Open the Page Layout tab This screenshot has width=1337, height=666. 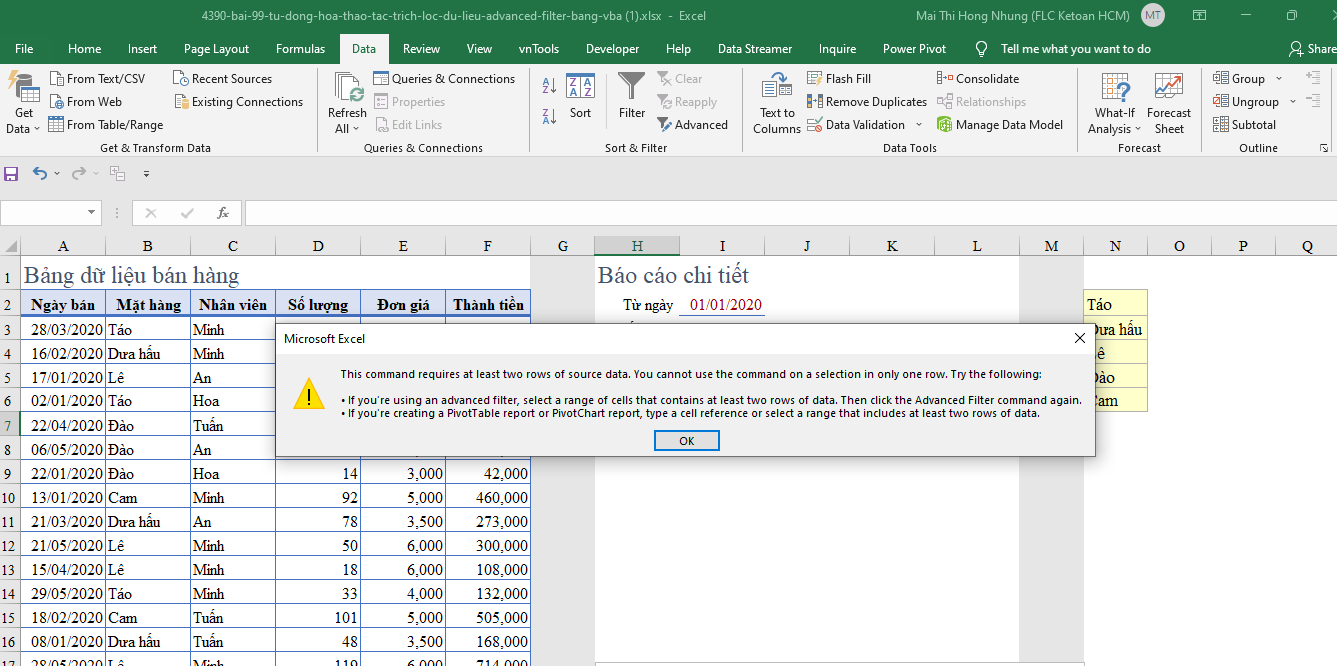(x=217, y=49)
